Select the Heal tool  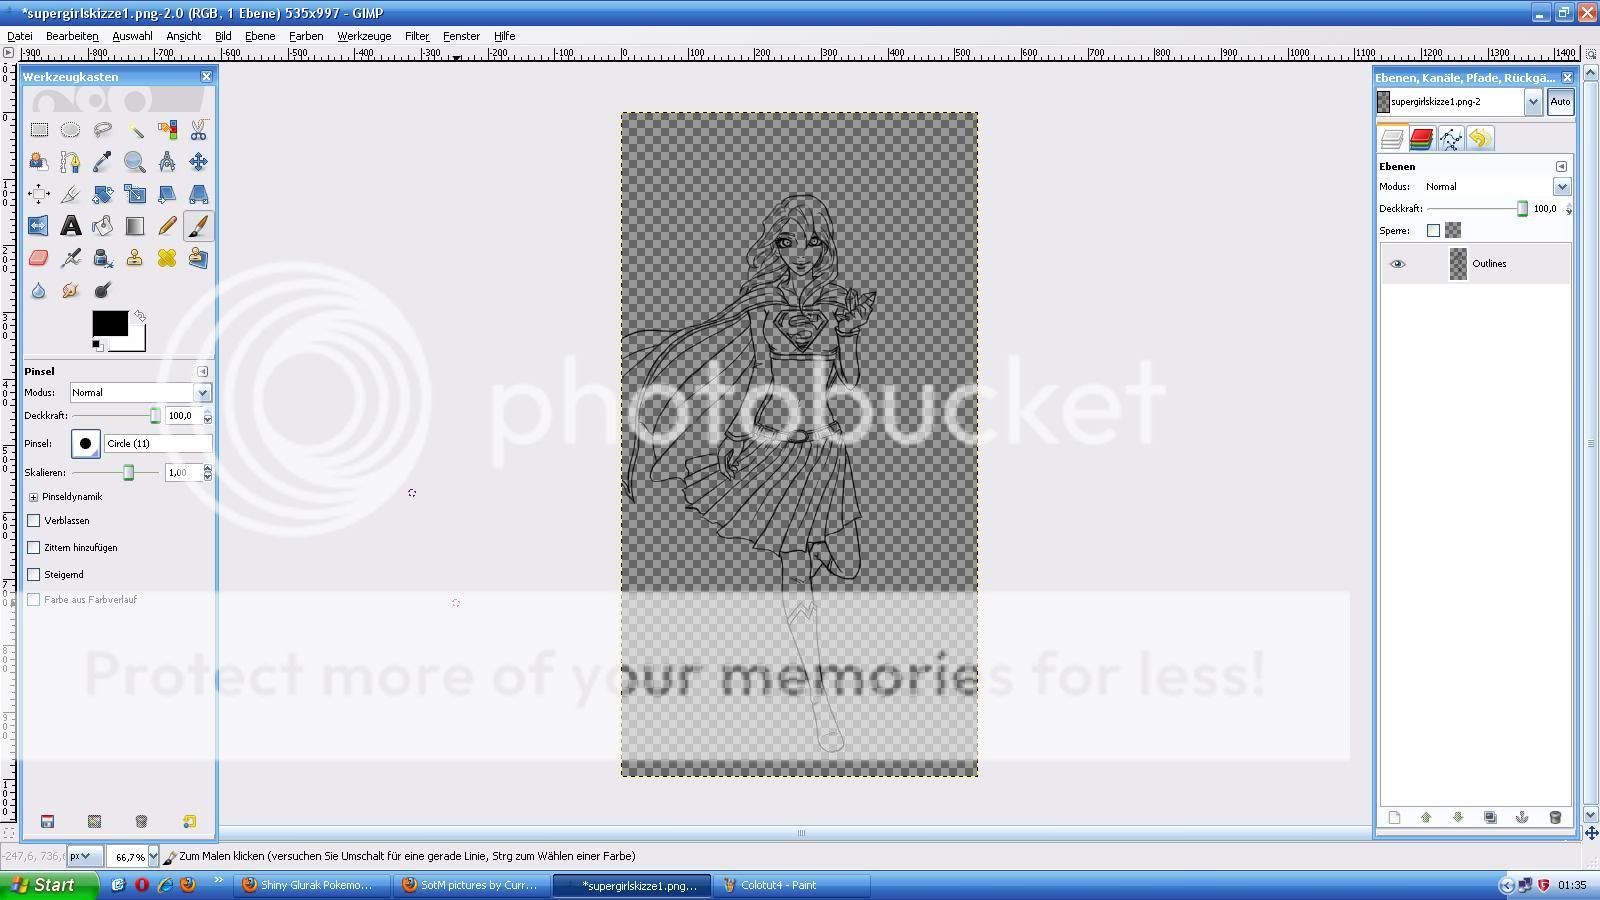click(x=166, y=258)
